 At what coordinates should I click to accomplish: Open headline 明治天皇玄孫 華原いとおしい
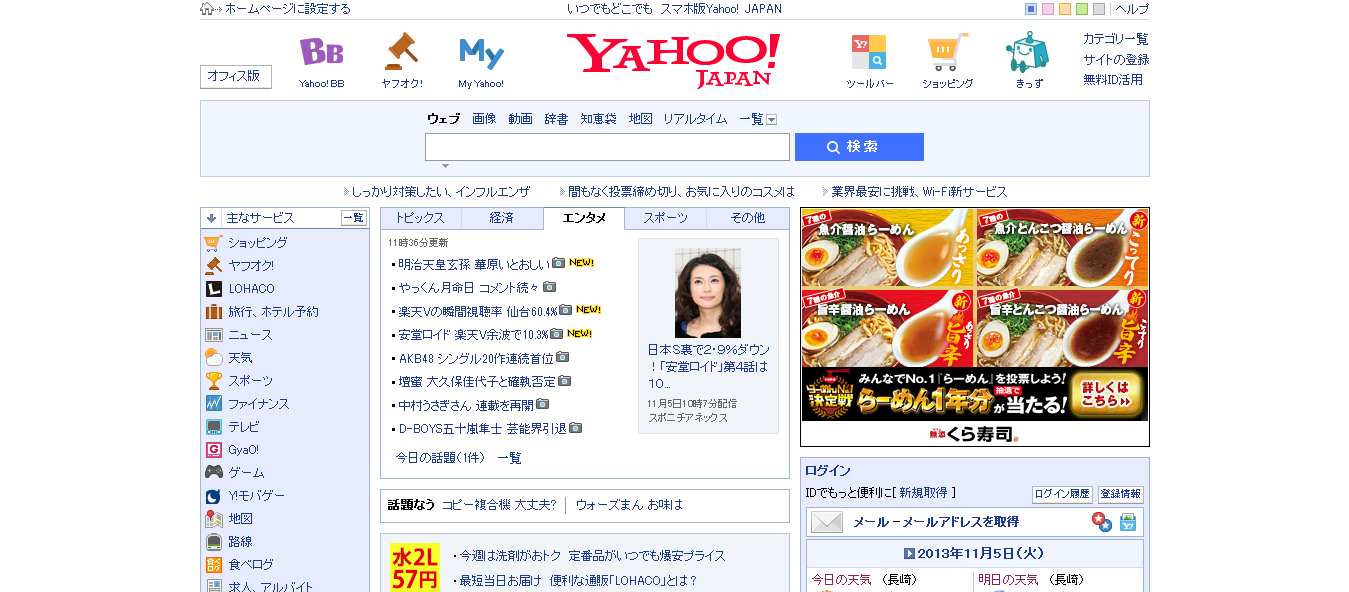pos(474,264)
